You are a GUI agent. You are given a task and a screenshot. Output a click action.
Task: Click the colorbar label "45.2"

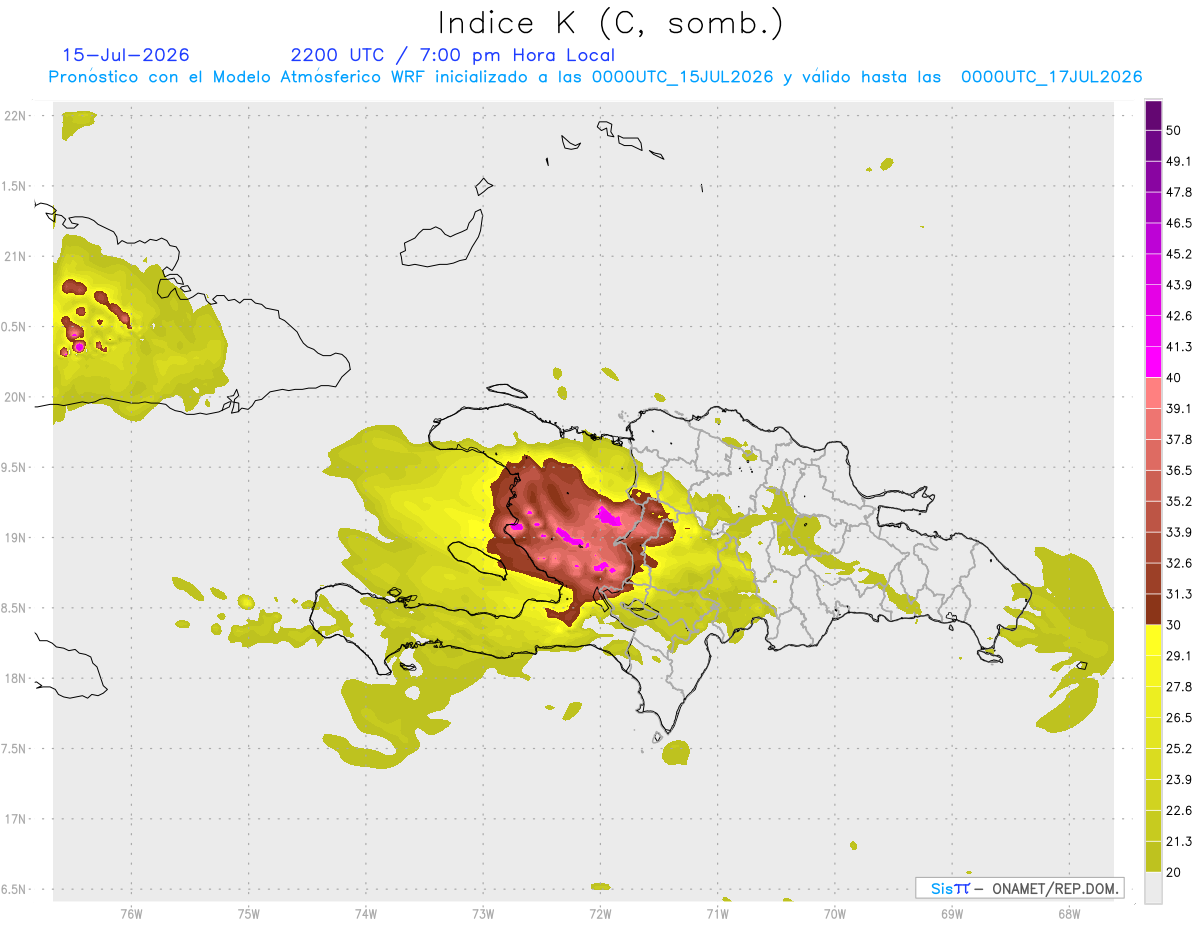(x=1179, y=255)
